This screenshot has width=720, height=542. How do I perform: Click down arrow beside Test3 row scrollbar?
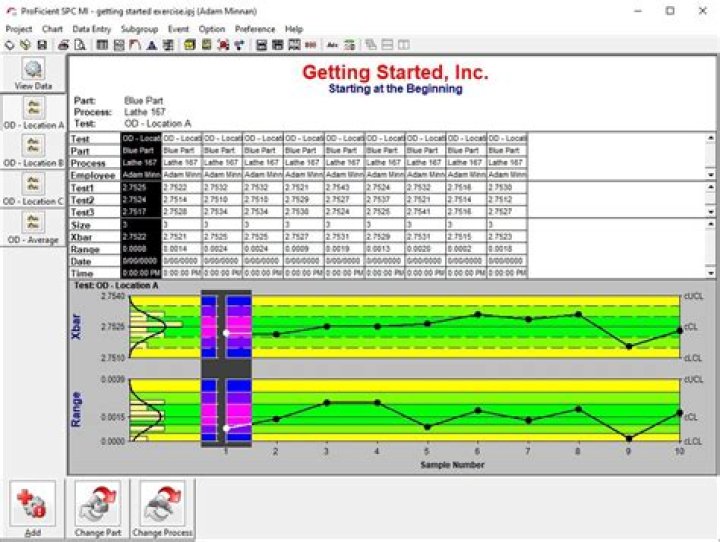(710, 212)
